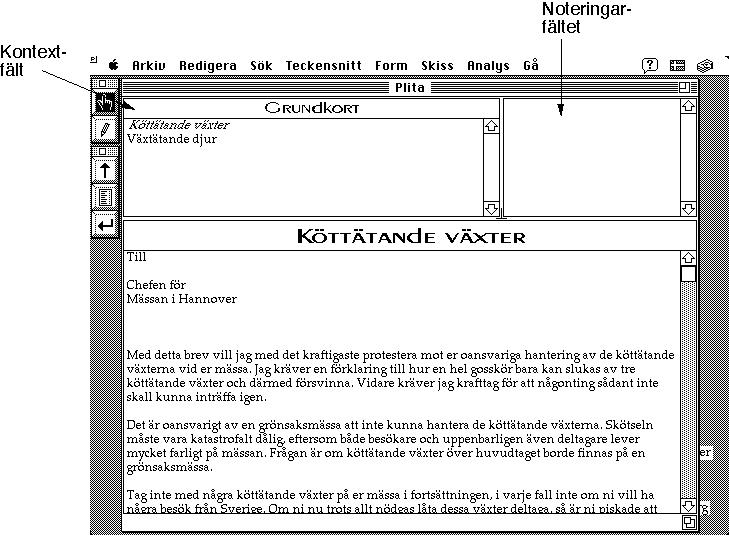Click inside the empty notes field
Viewport: 729px width, 535px height.
pyautogui.click(x=592, y=158)
